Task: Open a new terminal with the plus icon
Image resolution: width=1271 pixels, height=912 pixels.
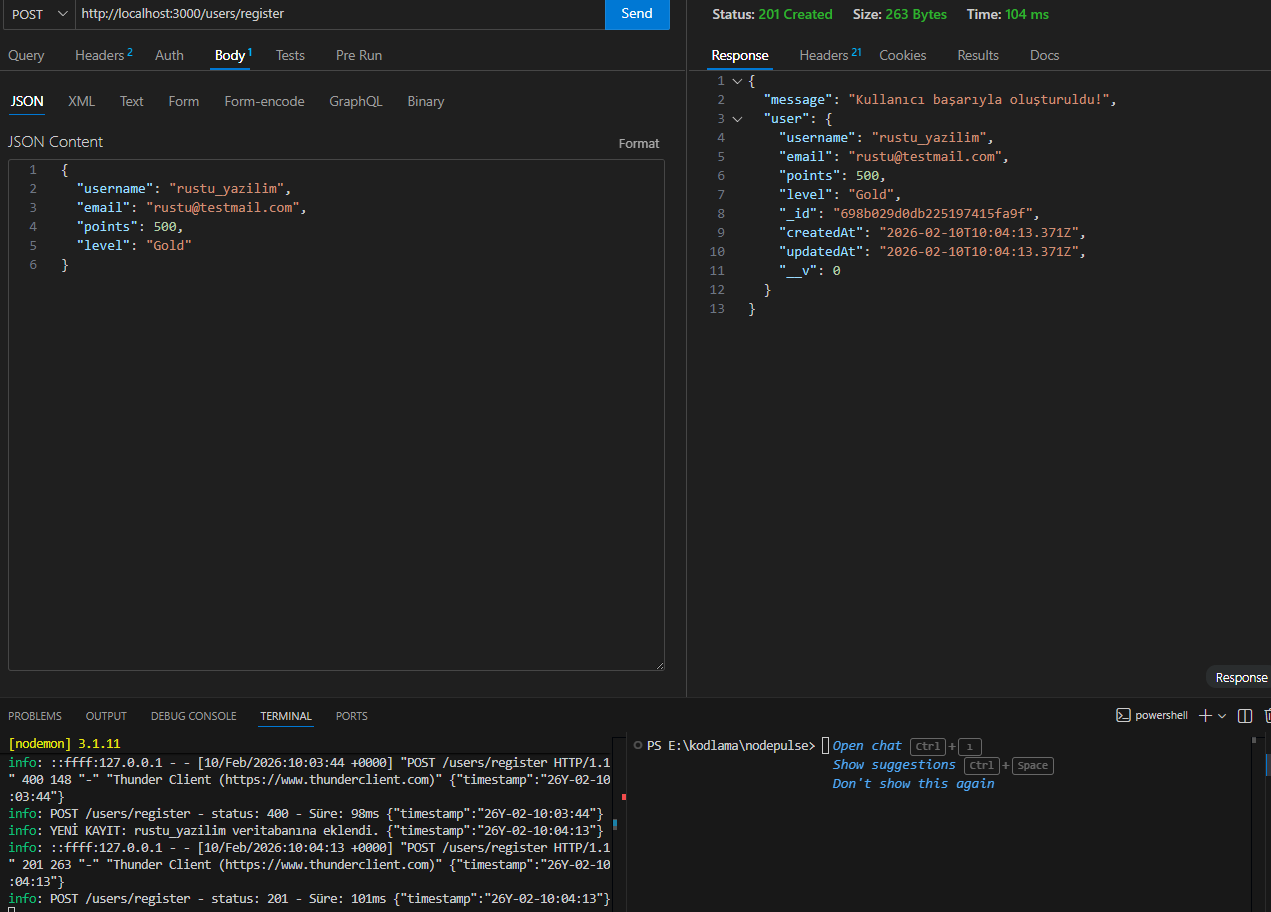Action: point(1207,715)
